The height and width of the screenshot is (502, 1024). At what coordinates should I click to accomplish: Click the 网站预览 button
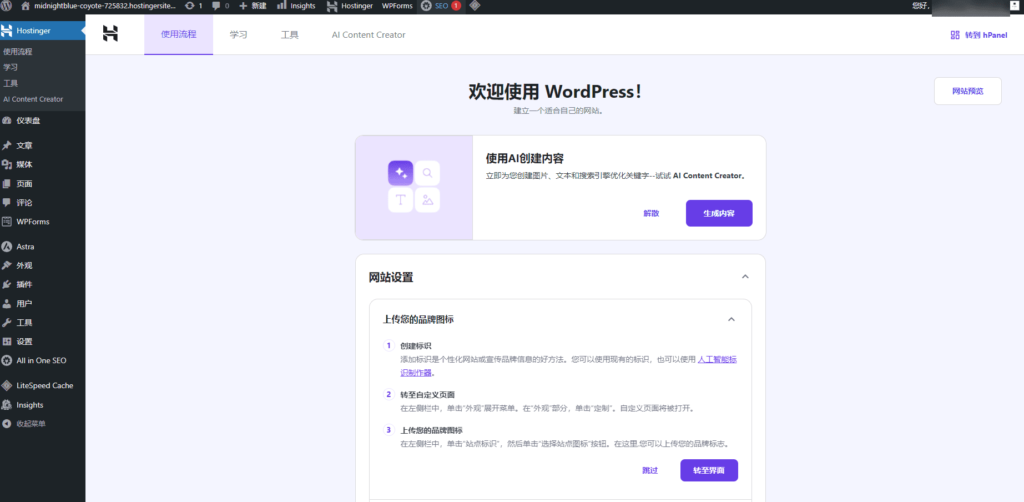(x=967, y=91)
